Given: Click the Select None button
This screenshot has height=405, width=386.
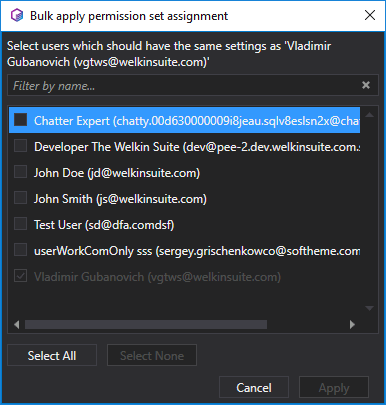Looking at the screenshot, I should pyautogui.click(x=152, y=355).
